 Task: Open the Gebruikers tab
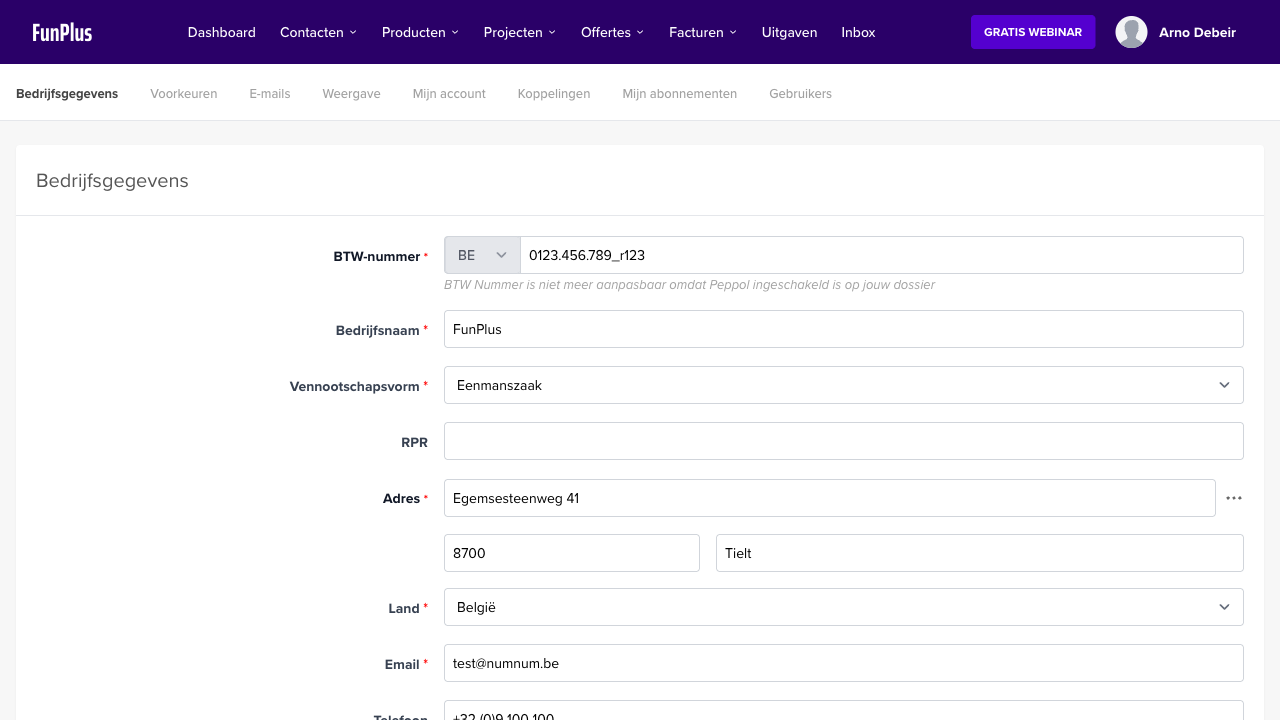click(800, 93)
